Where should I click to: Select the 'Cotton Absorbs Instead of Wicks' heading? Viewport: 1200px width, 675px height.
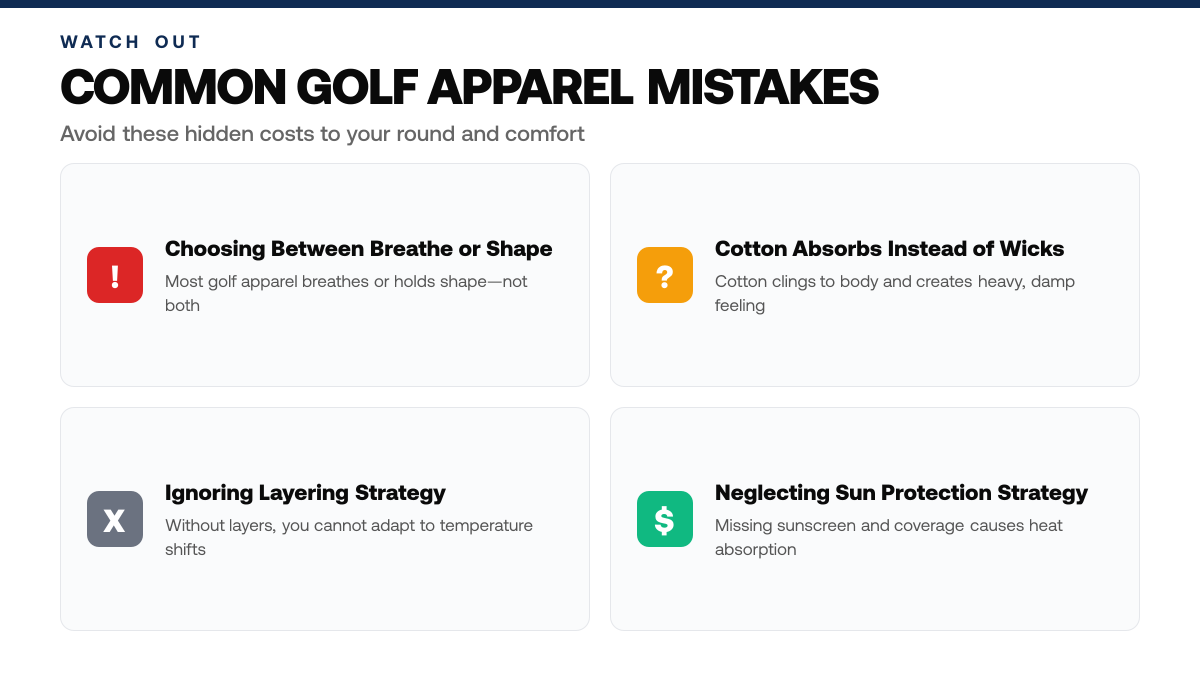click(x=889, y=249)
